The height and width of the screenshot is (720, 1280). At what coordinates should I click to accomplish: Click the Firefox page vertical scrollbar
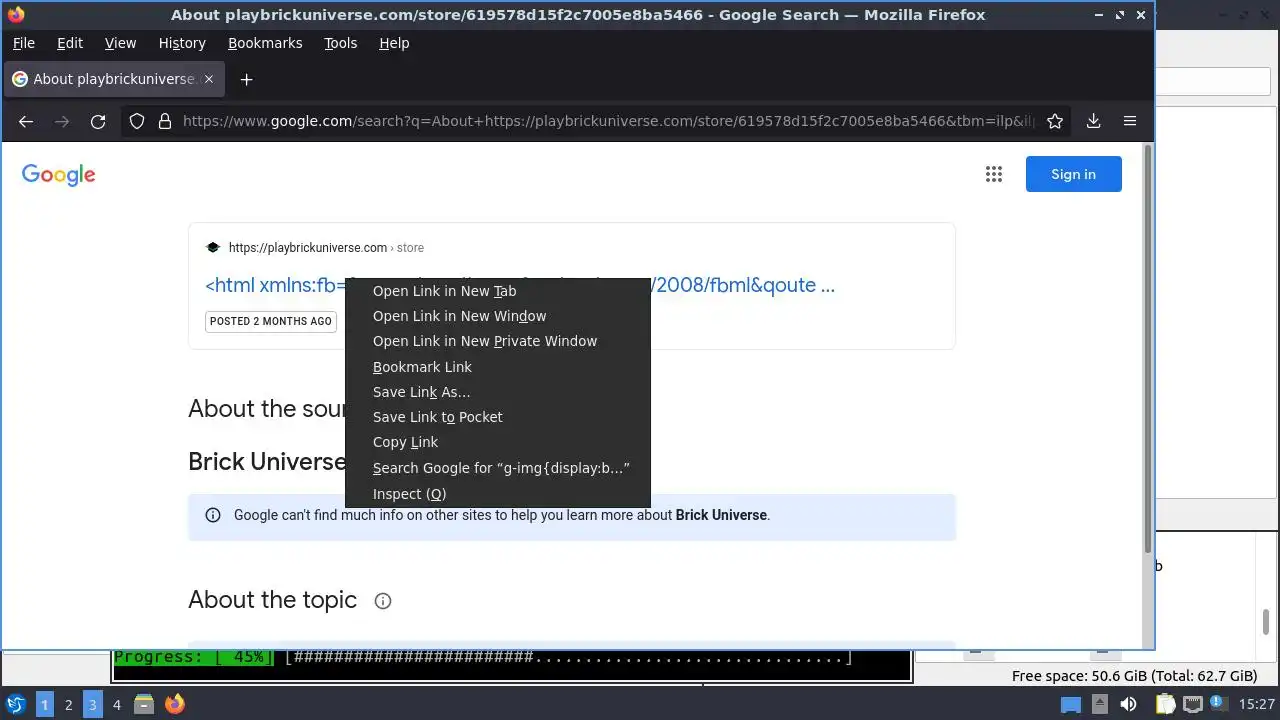(1147, 350)
